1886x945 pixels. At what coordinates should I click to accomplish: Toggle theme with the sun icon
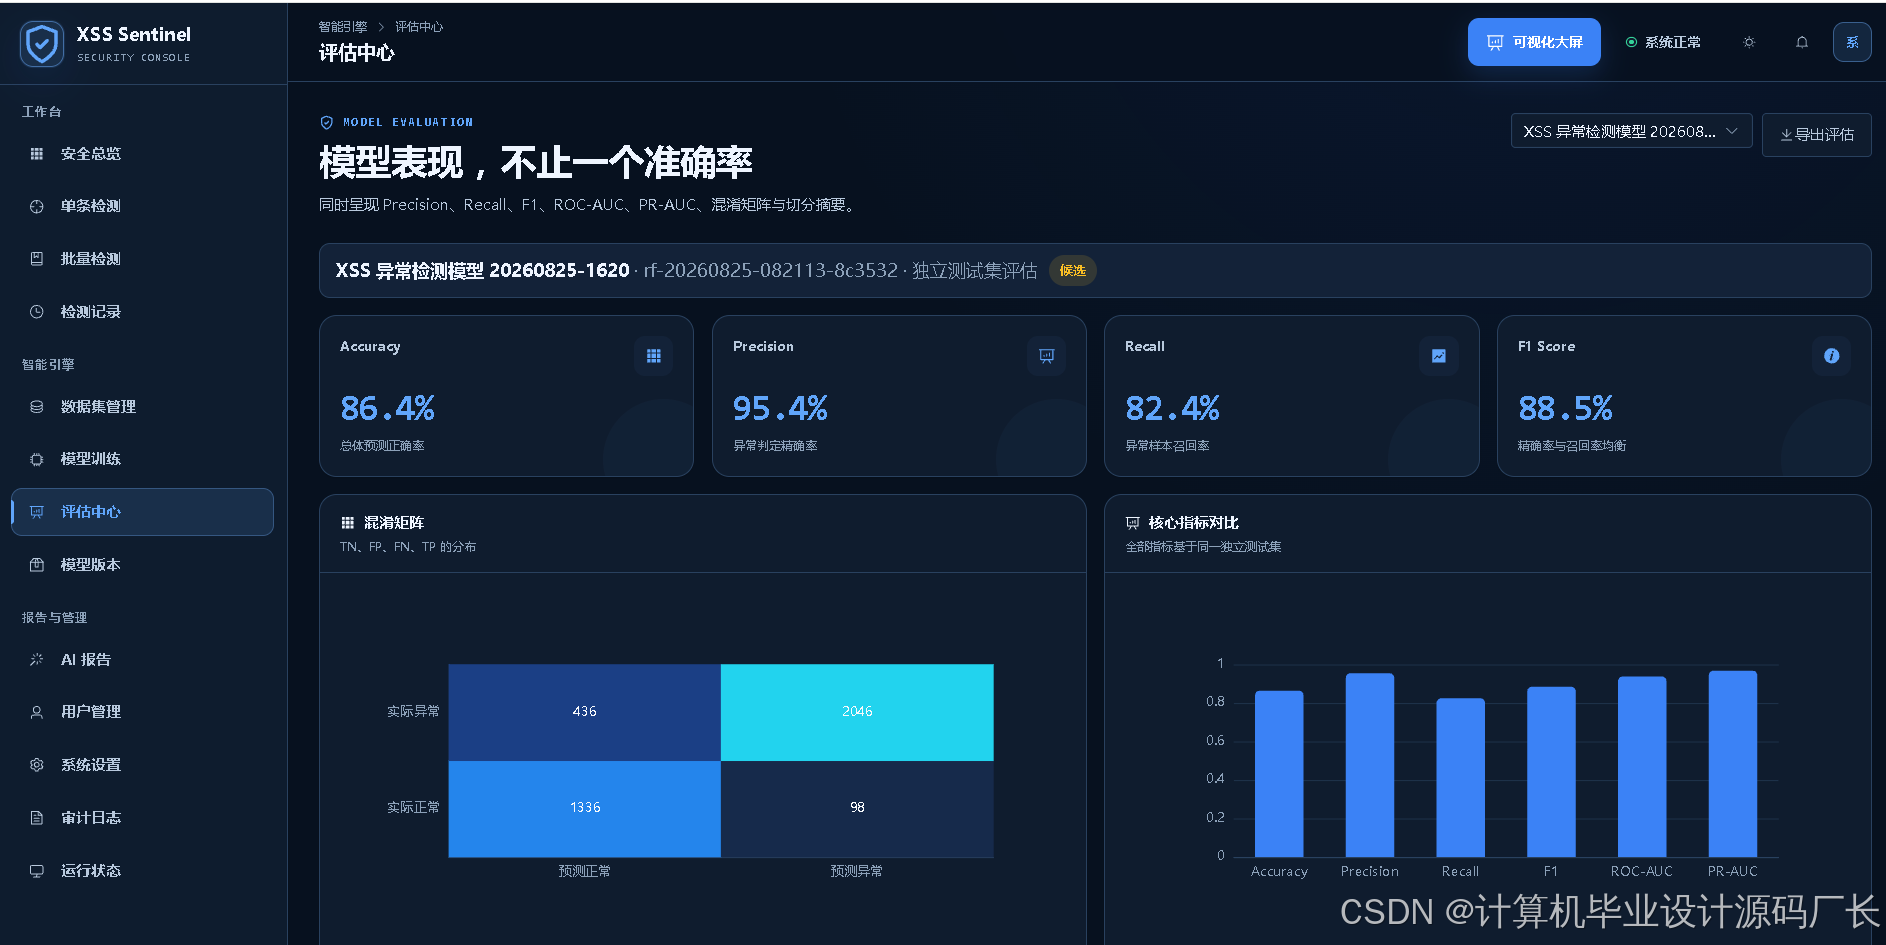[x=1749, y=42]
